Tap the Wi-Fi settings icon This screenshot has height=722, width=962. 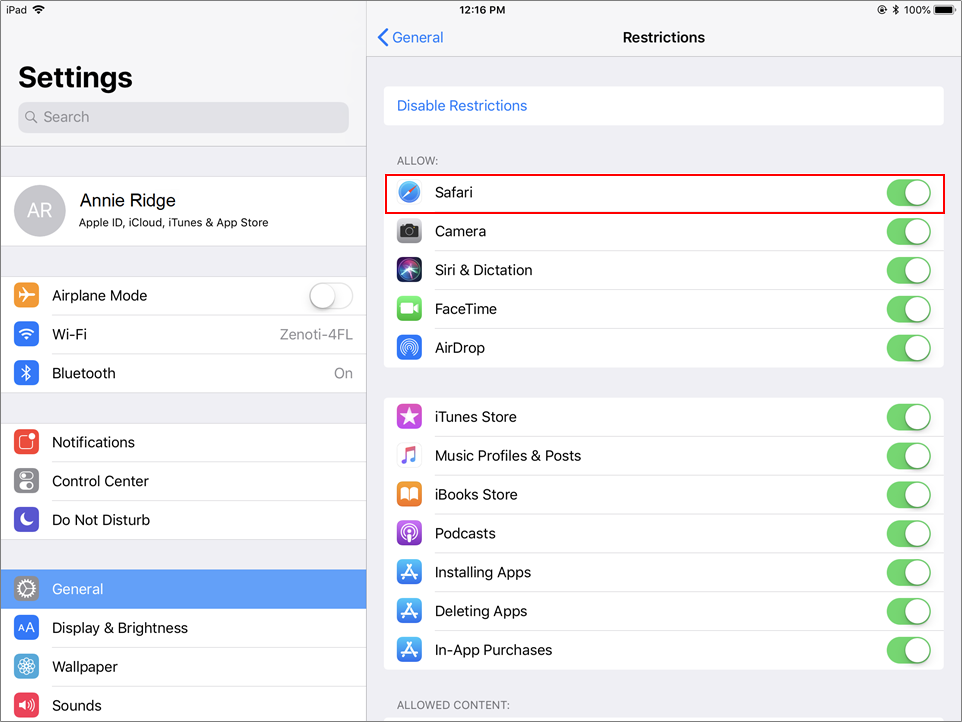pyautogui.click(x=26, y=334)
